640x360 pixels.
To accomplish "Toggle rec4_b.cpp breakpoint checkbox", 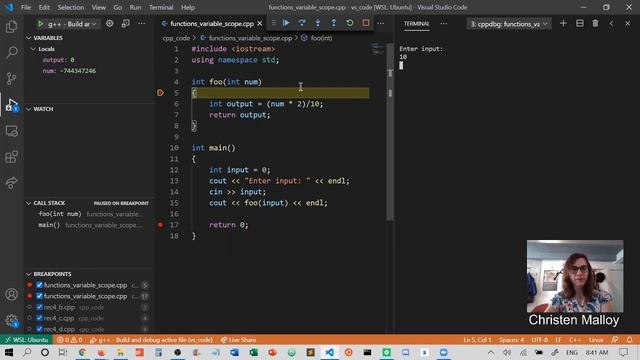I will 40,307.
